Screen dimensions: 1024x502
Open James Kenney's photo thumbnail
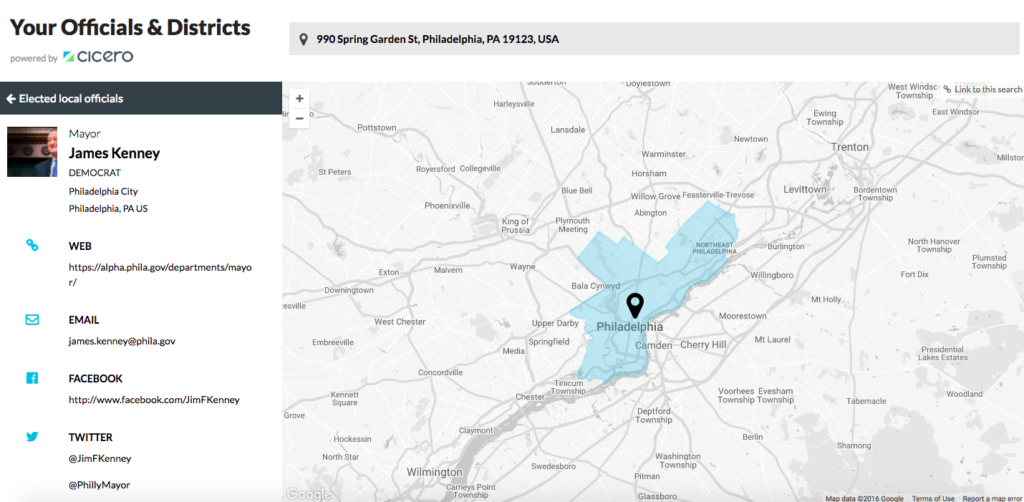[x=32, y=151]
